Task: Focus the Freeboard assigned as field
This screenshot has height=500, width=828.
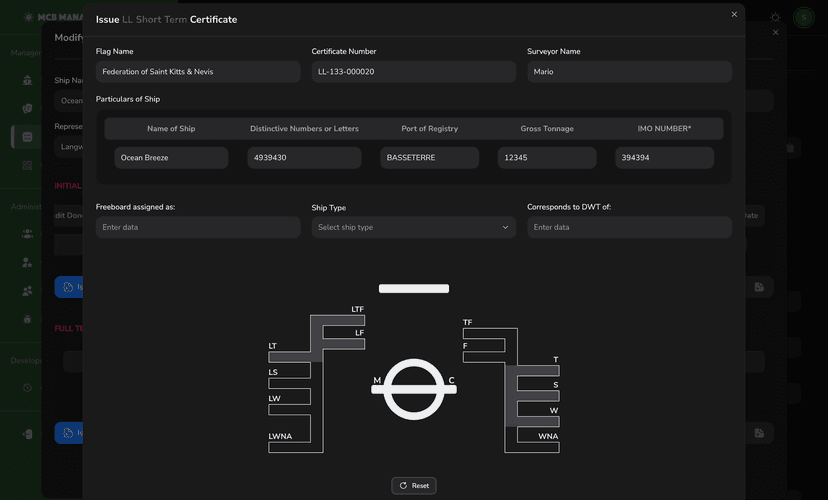Action: (x=198, y=227)
